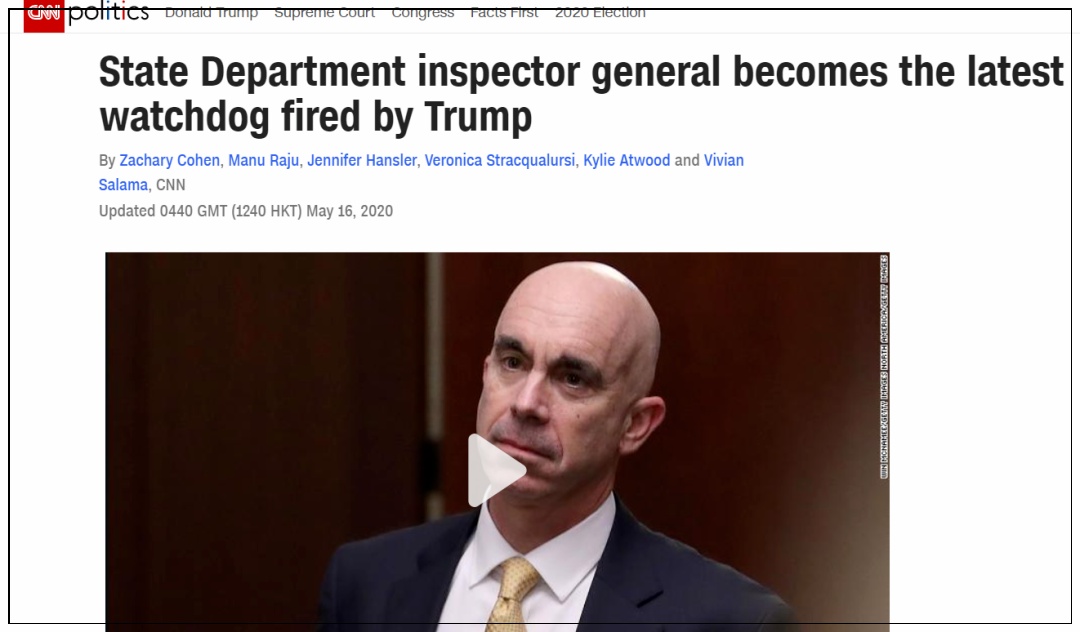Image resolution: width=1080 pixels, height=632 pixels.
Task: Click the 'Salama' name on second byline row
Action: point(123,185)
